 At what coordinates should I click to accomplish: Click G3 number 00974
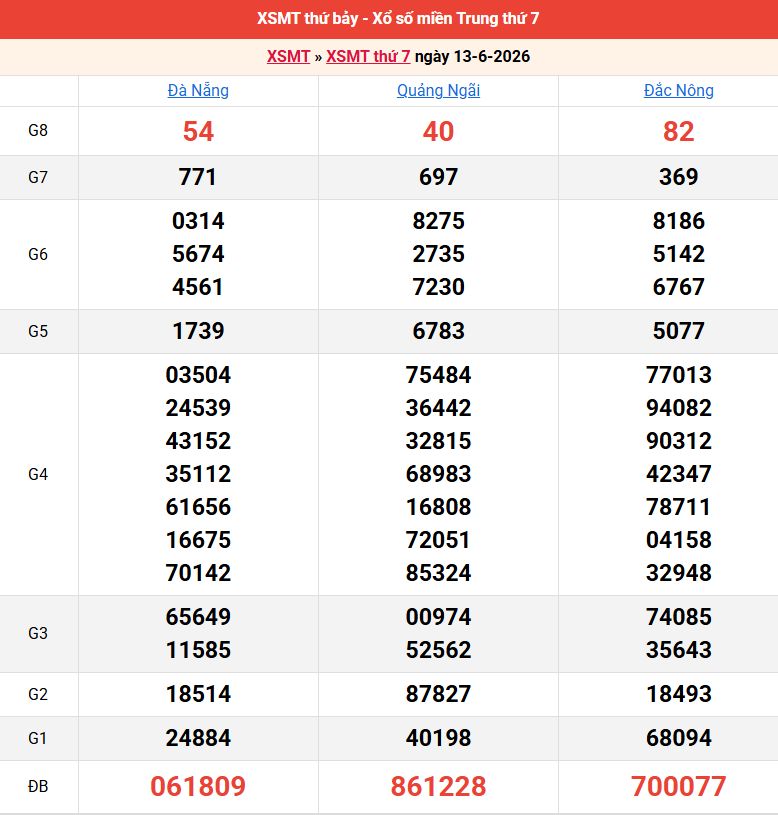(438, 617)
